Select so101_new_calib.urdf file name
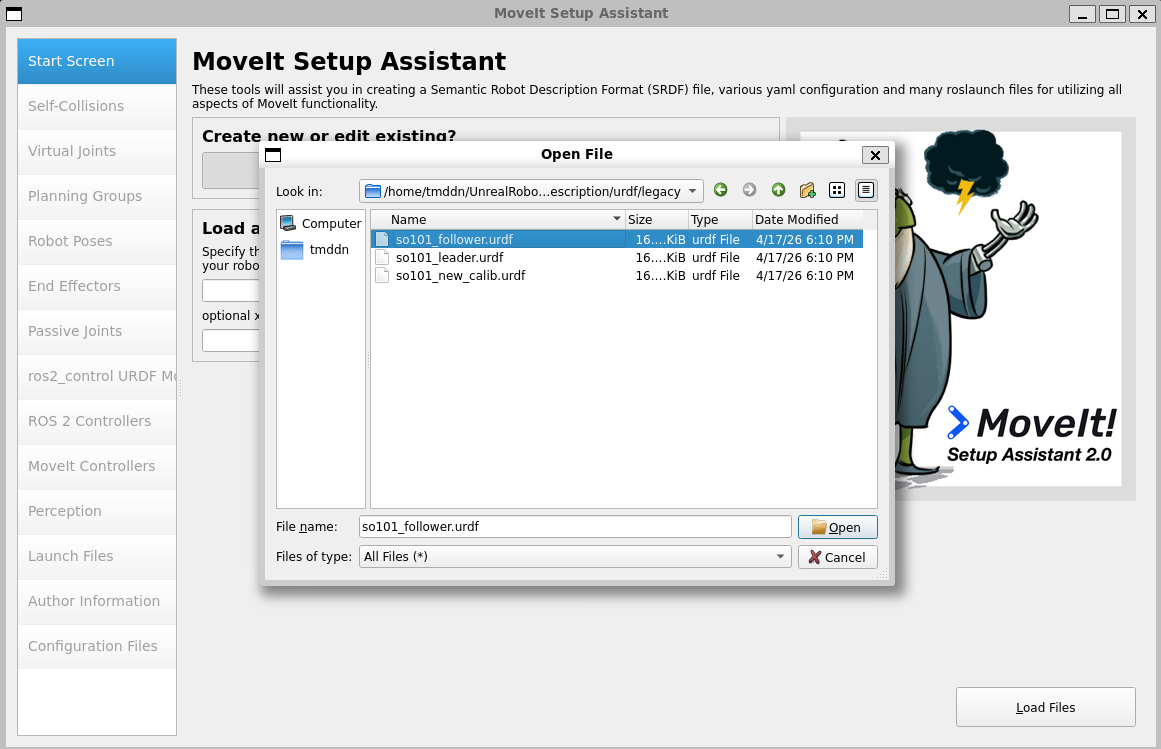The image size is (1161, 749). point(461,275)
